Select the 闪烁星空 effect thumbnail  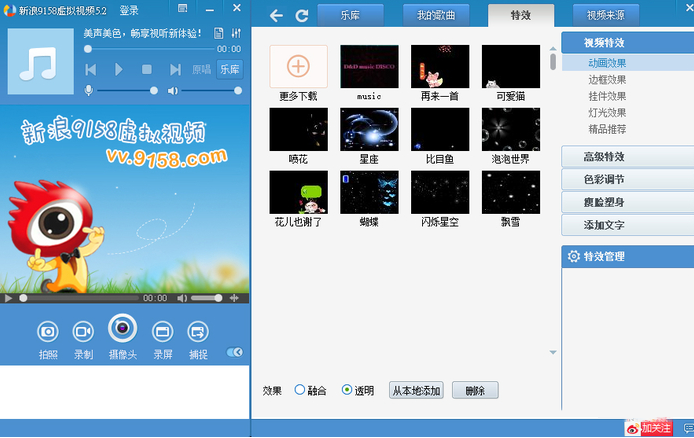click(x=440, y=192)
